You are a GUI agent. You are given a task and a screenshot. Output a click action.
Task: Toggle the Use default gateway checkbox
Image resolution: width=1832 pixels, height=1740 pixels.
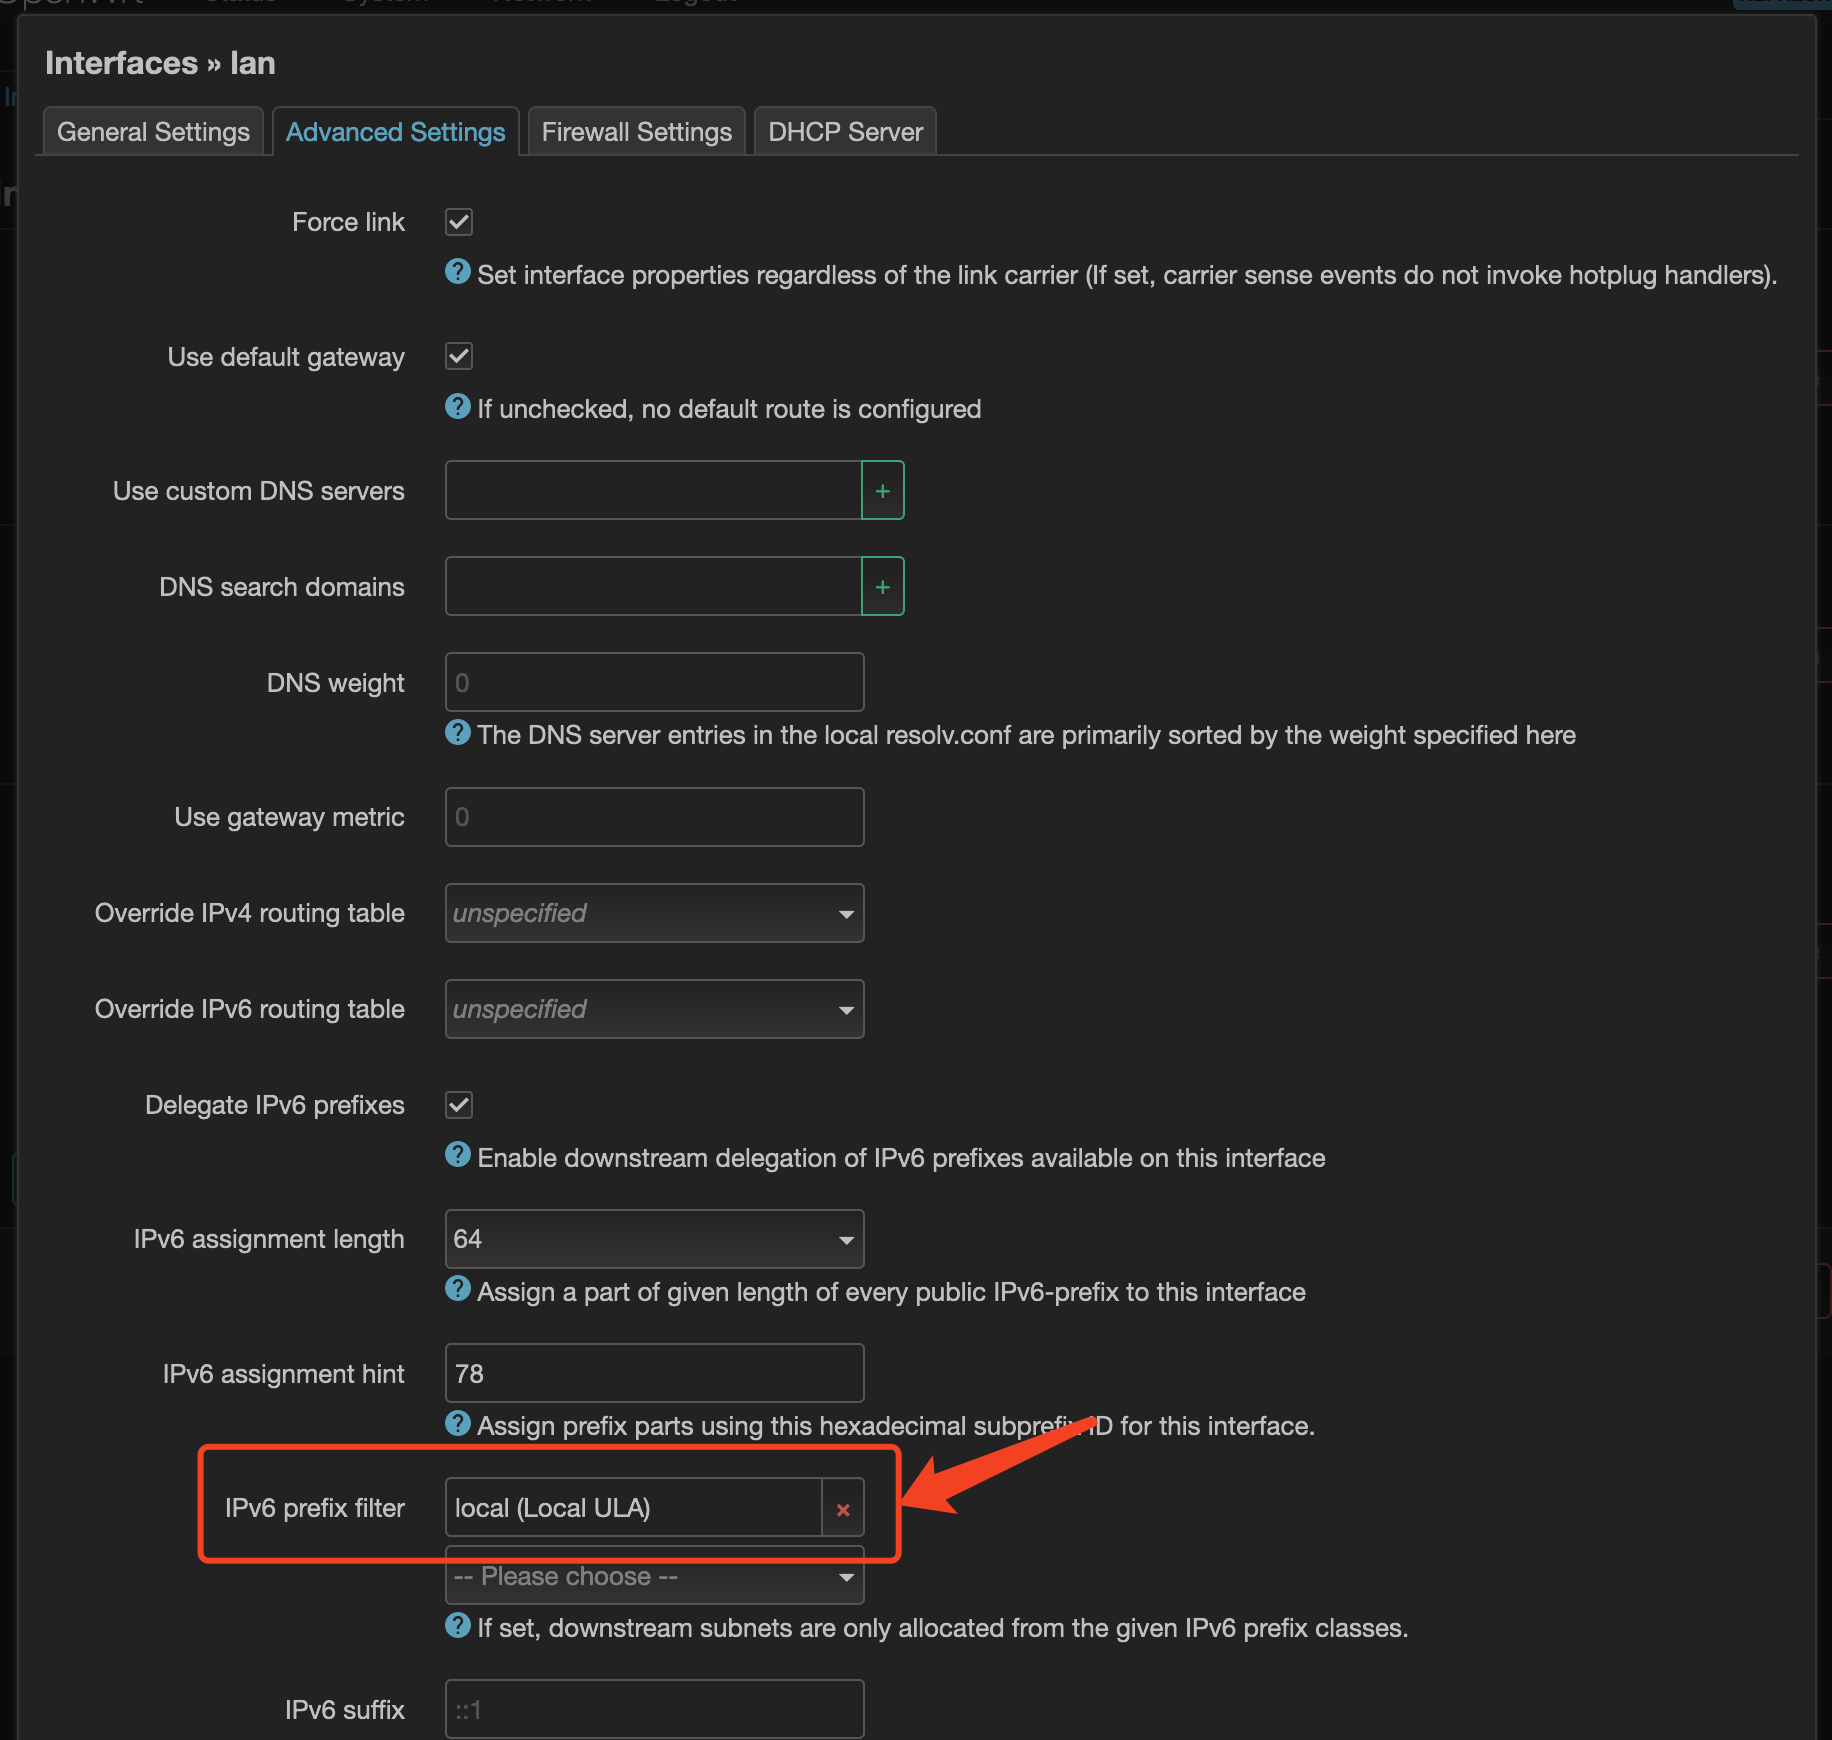[x=459, y=356]
